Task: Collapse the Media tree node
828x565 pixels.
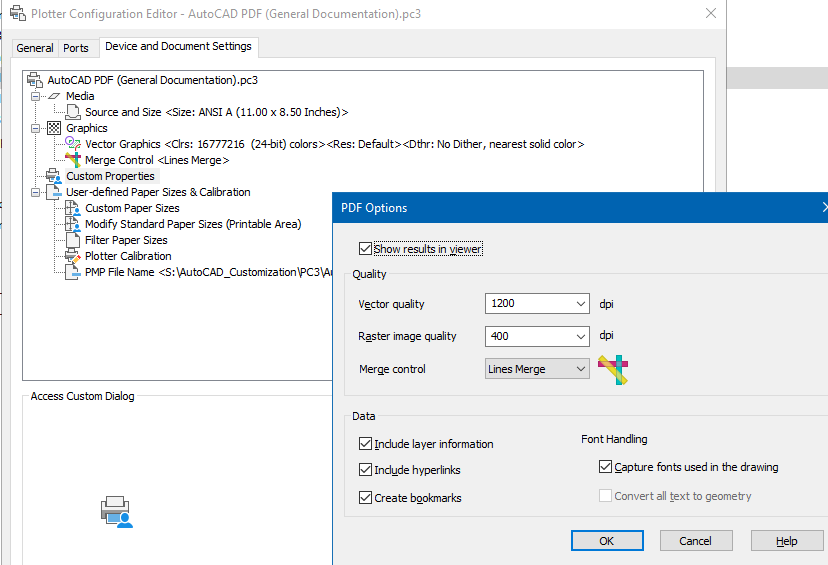Action: pos(35,96)
